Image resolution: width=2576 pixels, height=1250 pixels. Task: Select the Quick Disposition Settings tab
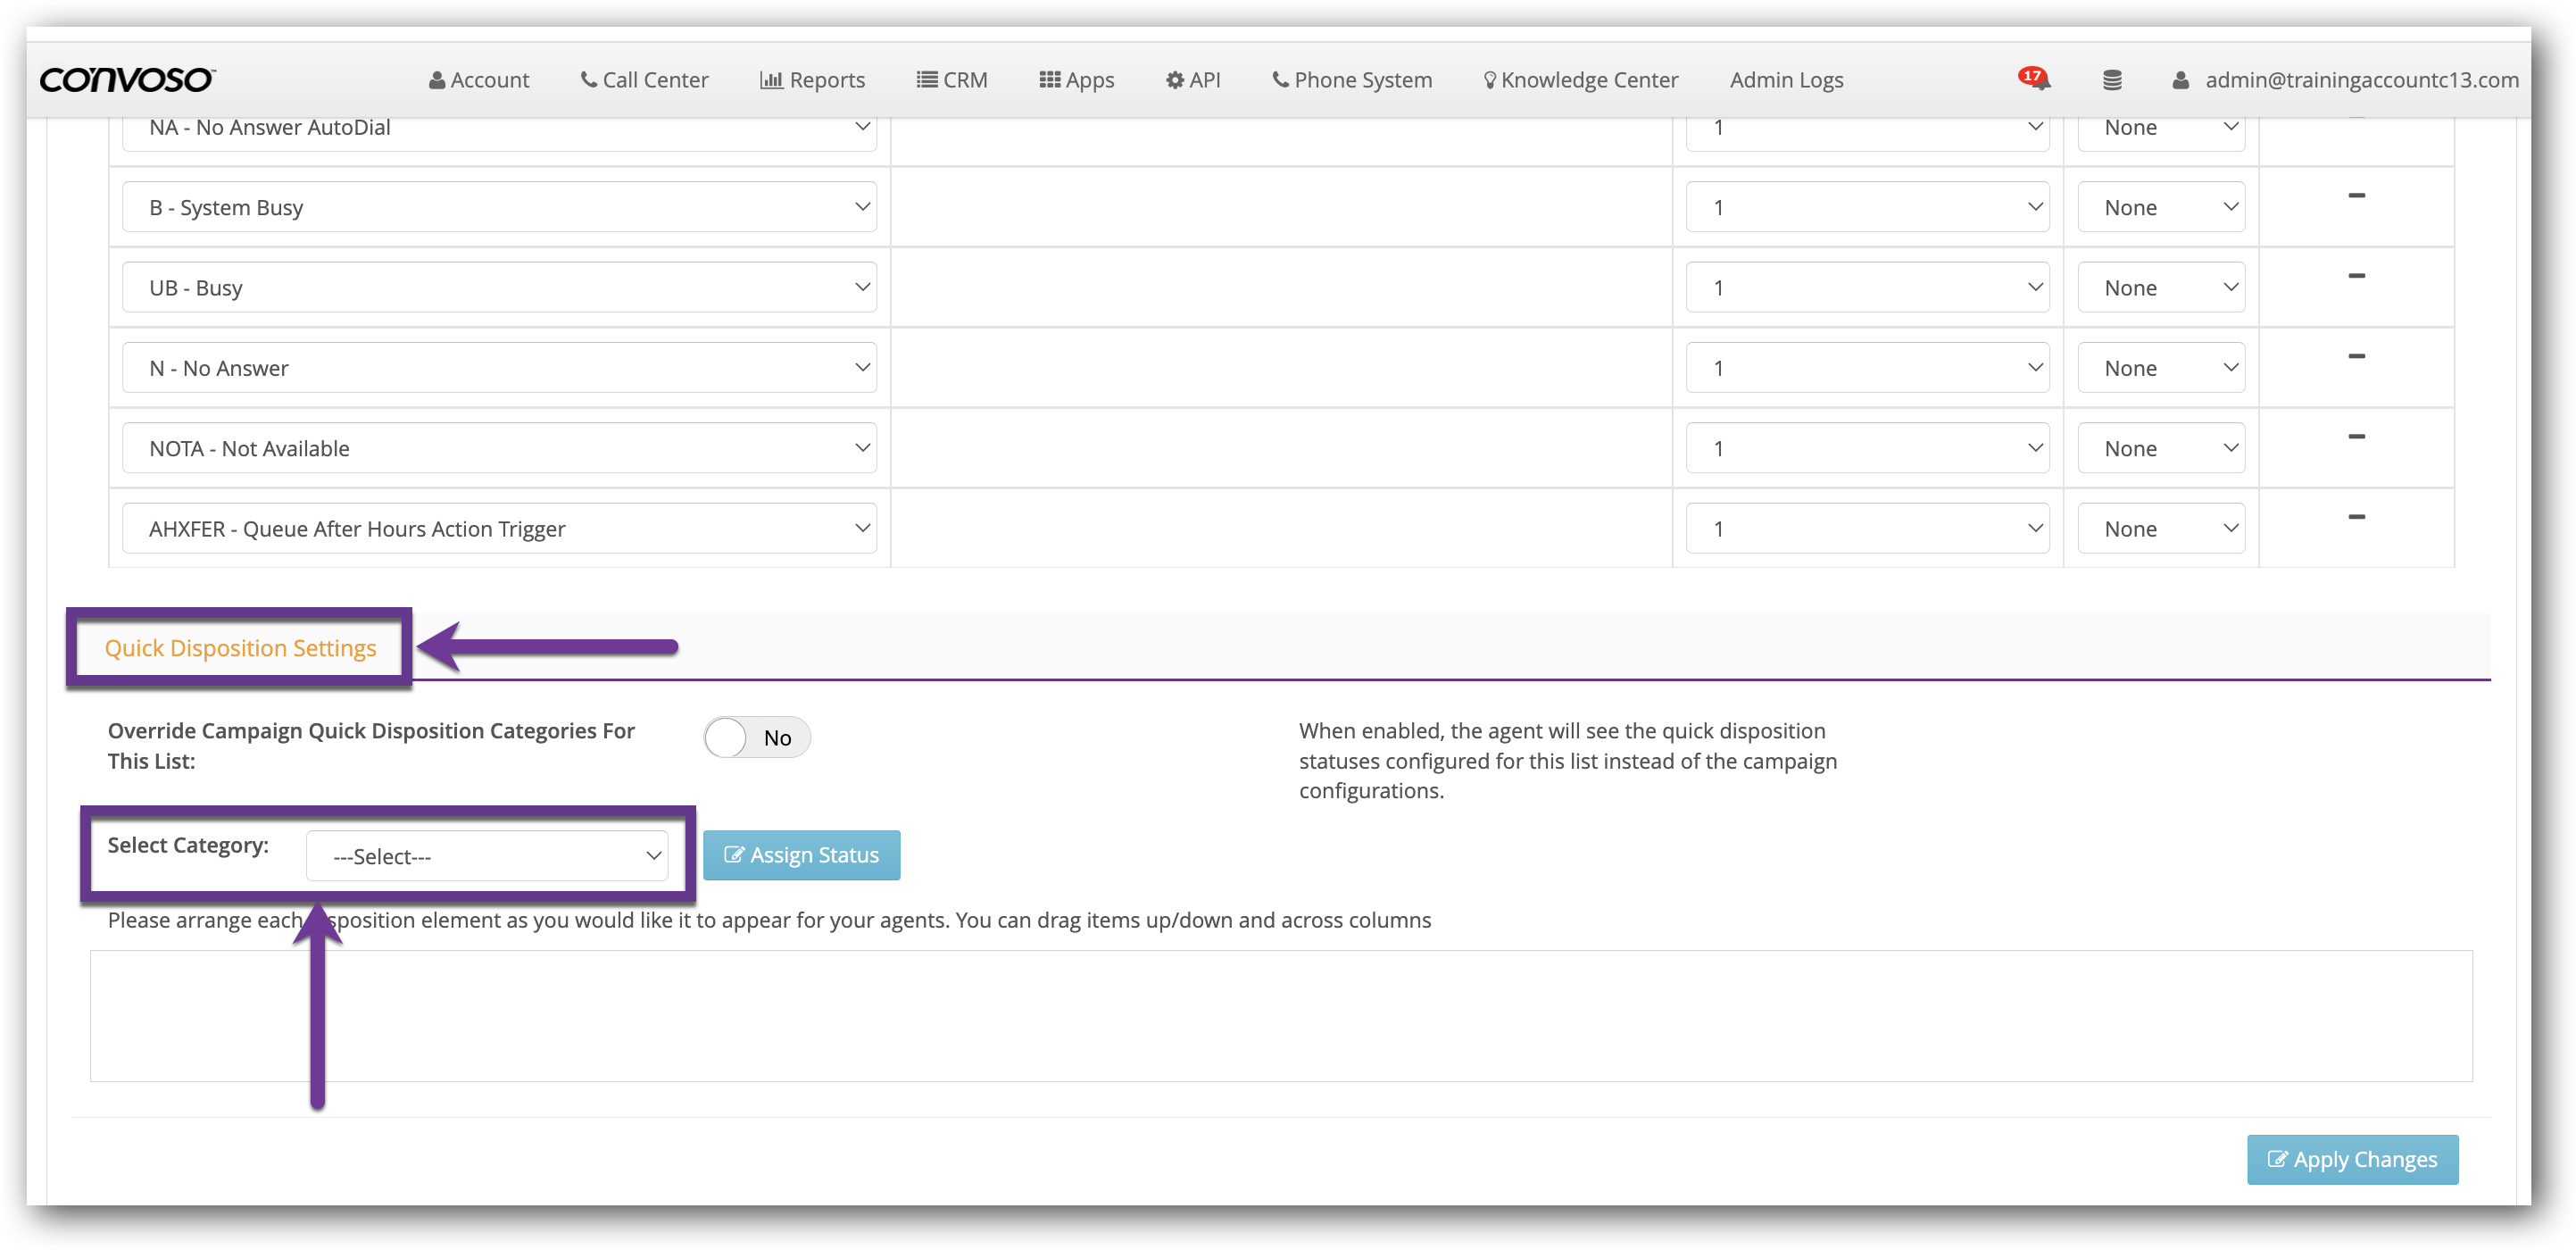click(x=240, y=648)
